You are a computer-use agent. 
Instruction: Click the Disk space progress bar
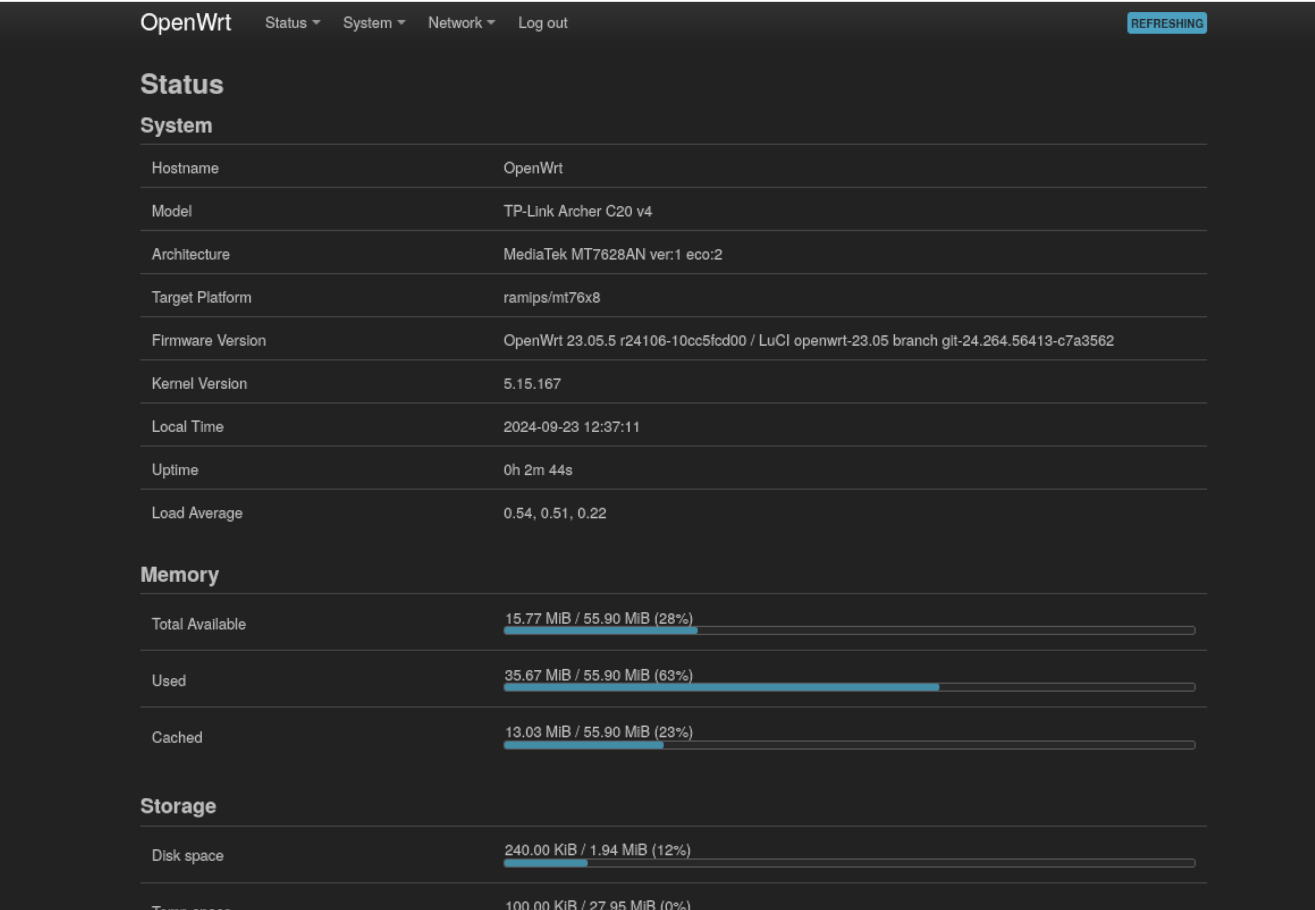pos(849,862)
